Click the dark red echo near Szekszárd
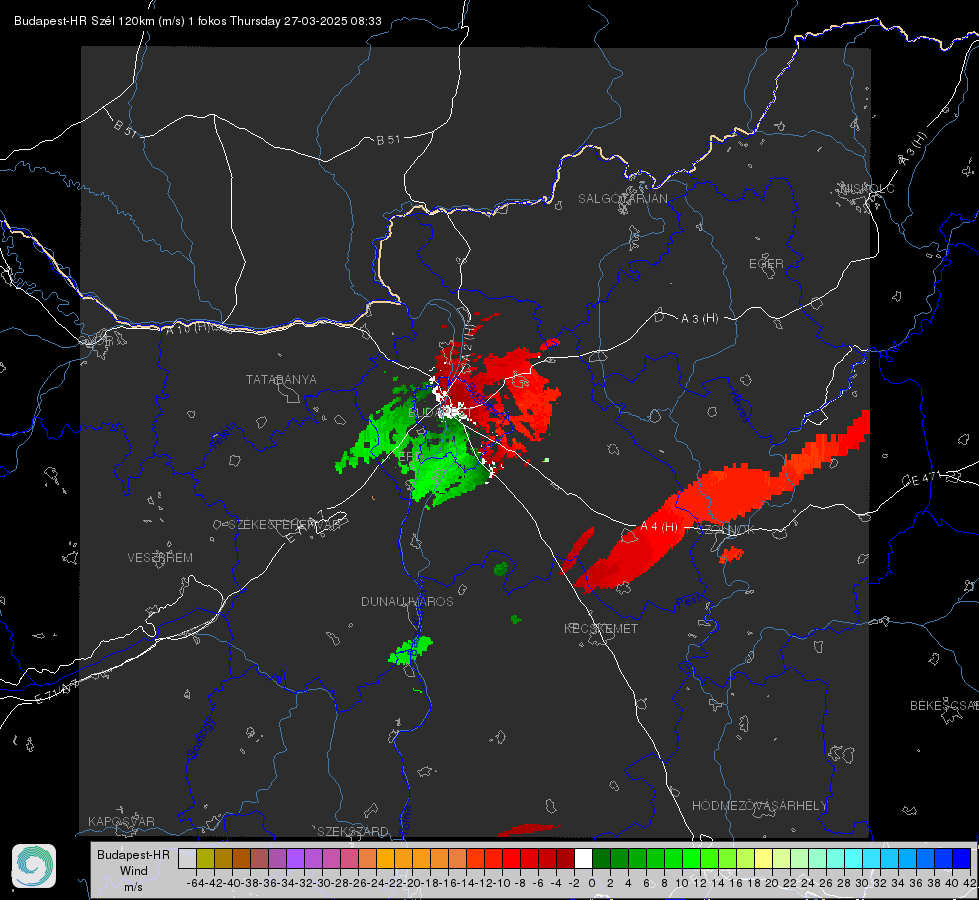The image size is (979, 900). pyautogui.click(x=529, y=829)
